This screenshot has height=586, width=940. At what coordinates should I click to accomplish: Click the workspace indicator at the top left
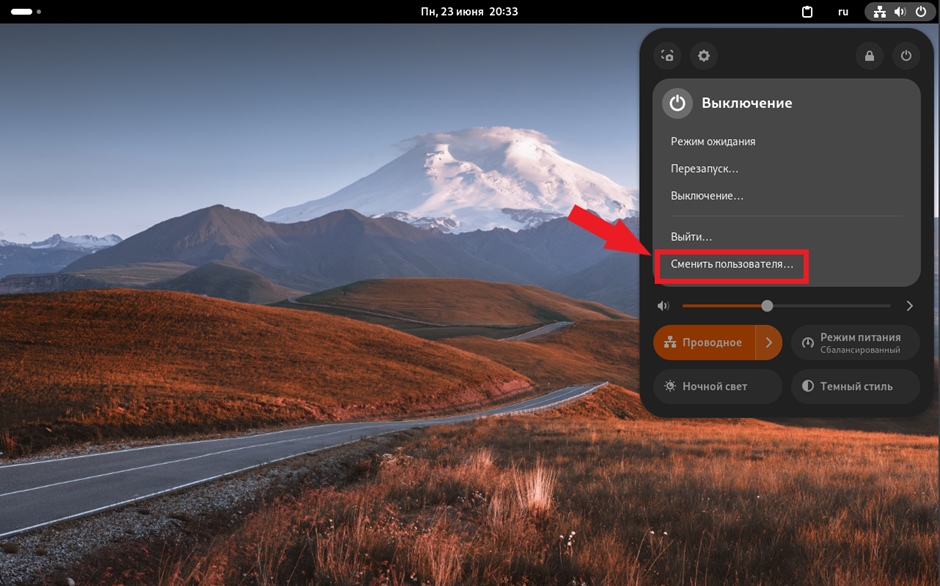click(x=26, y=12)
